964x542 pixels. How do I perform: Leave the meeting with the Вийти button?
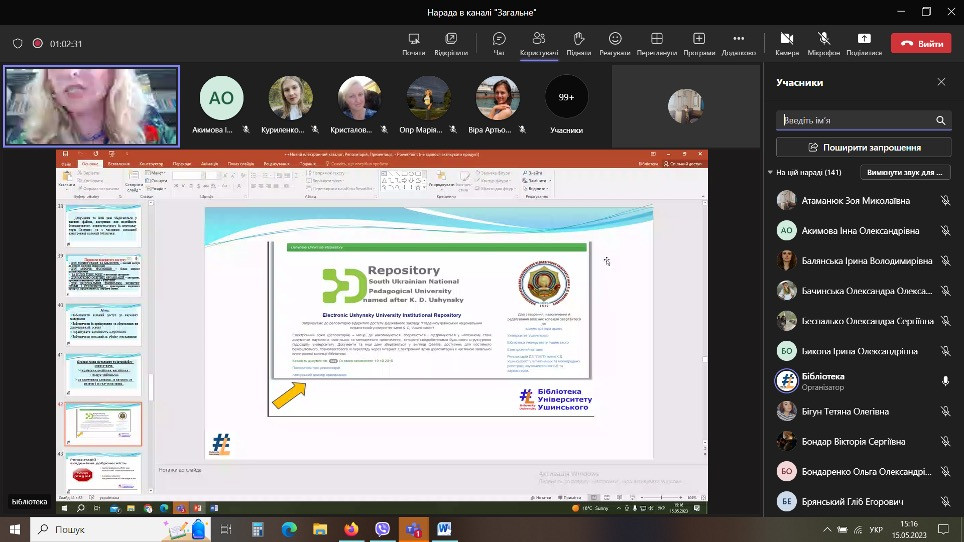[921, 44]
